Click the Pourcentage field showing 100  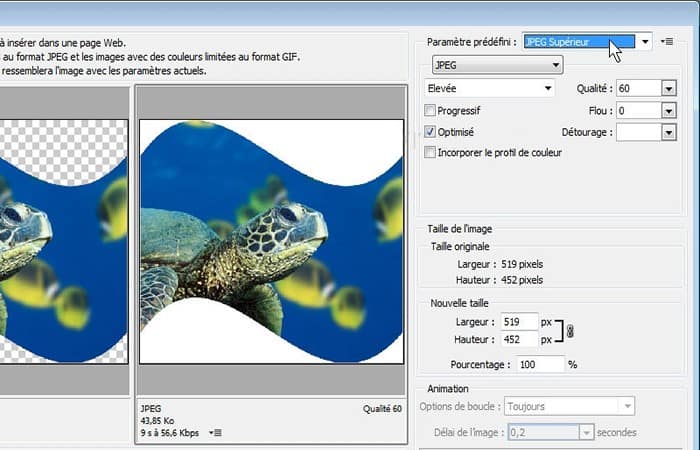[x=540, y=364]
